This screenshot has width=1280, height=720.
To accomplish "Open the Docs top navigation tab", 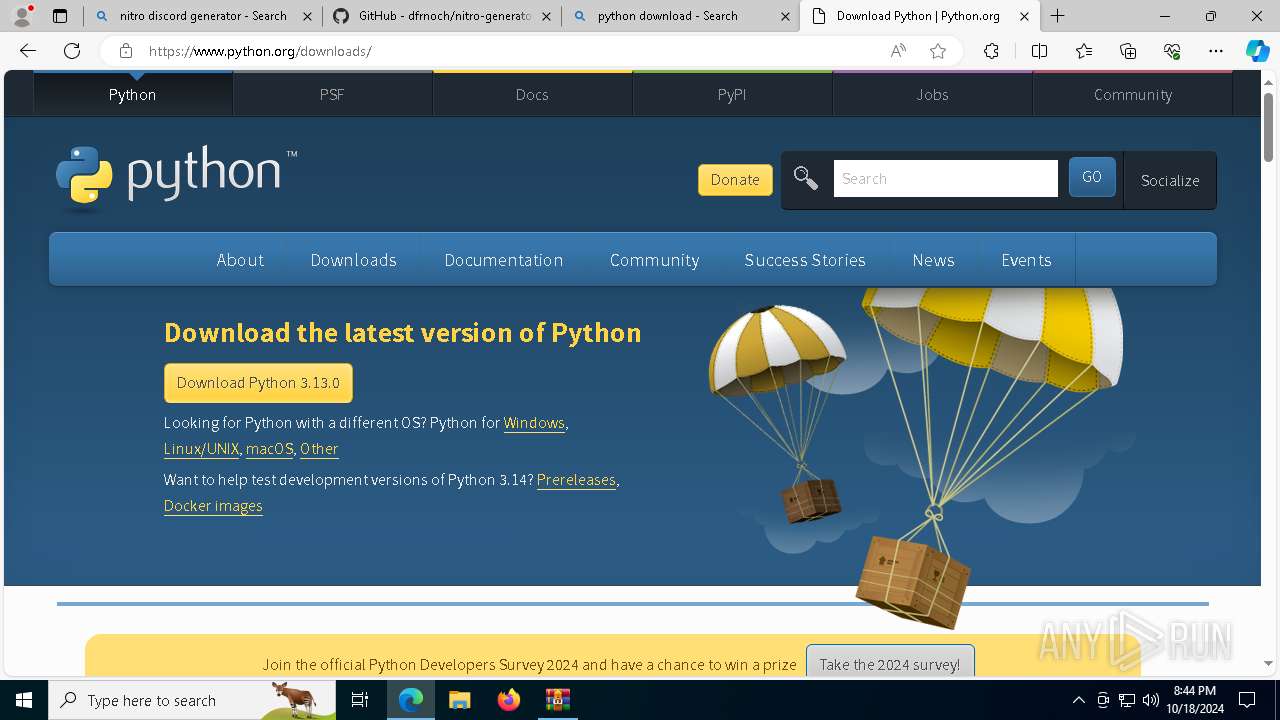I will pyautogui.click(x=532, y=94).
